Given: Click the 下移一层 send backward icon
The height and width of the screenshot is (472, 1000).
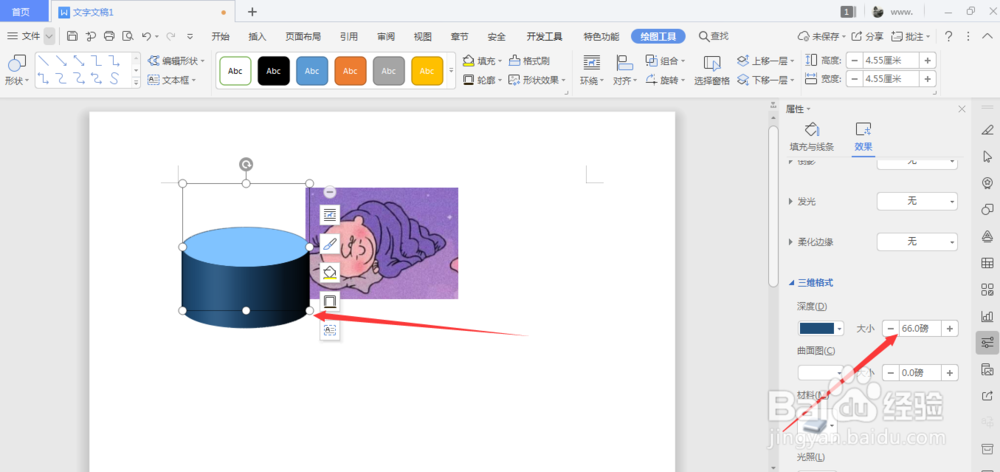Looking at the screenshot, I should pyautogui.click(x=742, y=80).
